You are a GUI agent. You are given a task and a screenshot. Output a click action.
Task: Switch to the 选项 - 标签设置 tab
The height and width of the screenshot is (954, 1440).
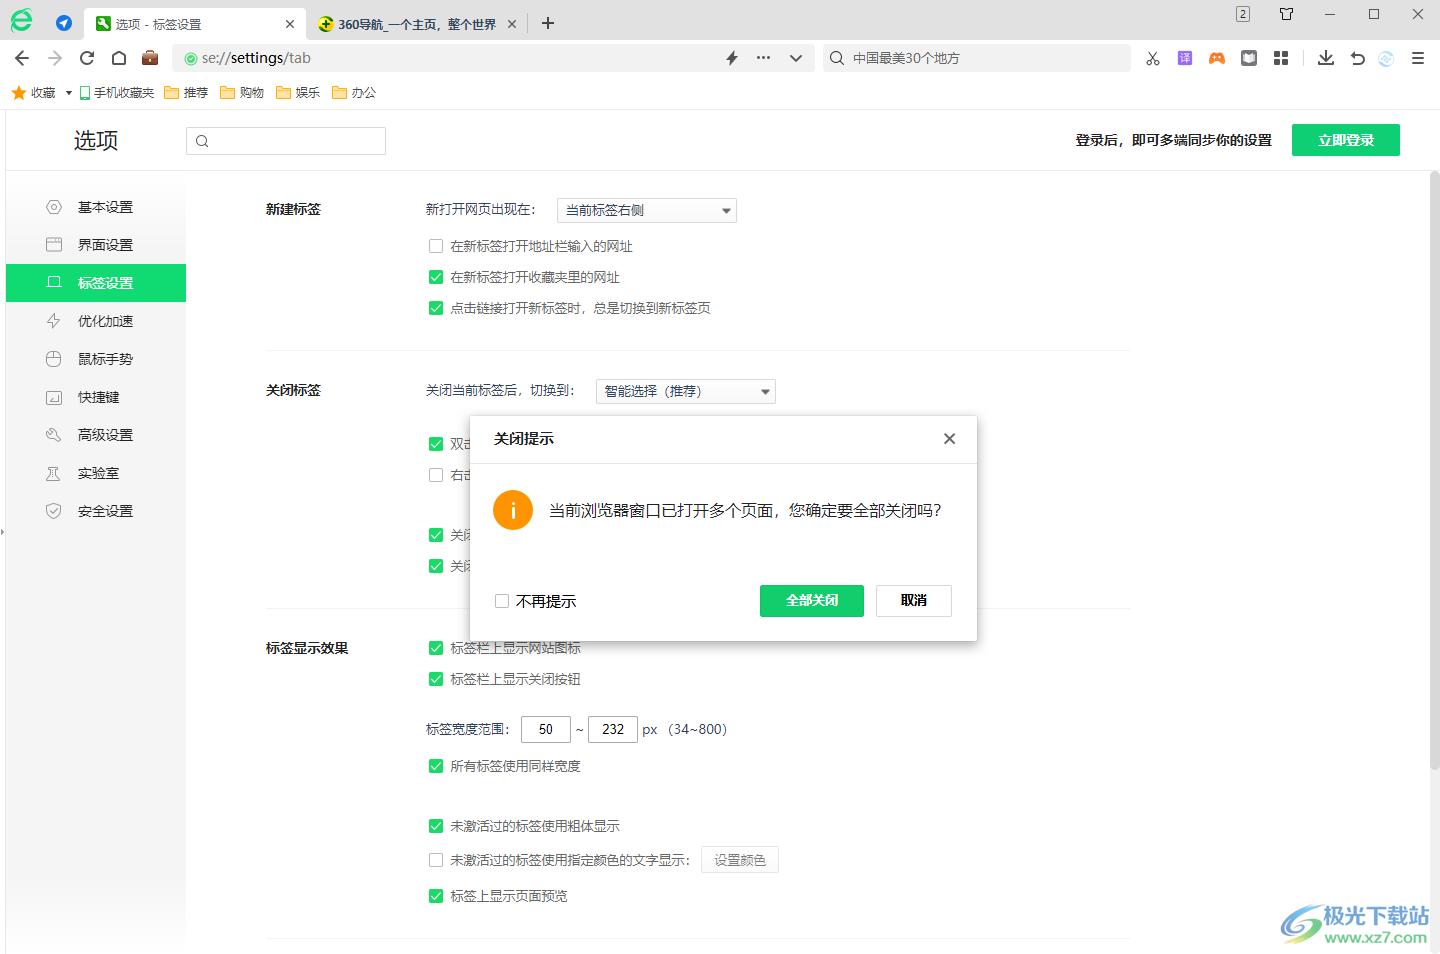pos(195,24)
